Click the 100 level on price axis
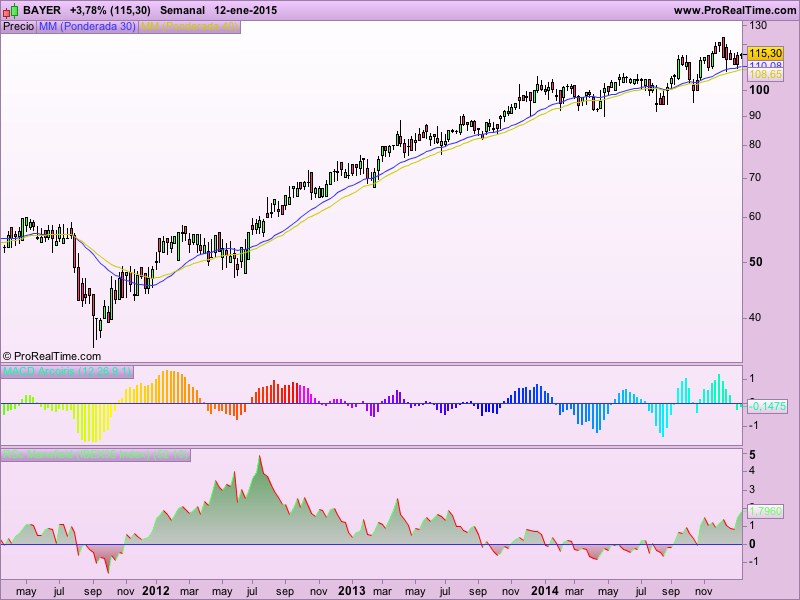Screen dimensions: 800x600 (x=759, y=90)
